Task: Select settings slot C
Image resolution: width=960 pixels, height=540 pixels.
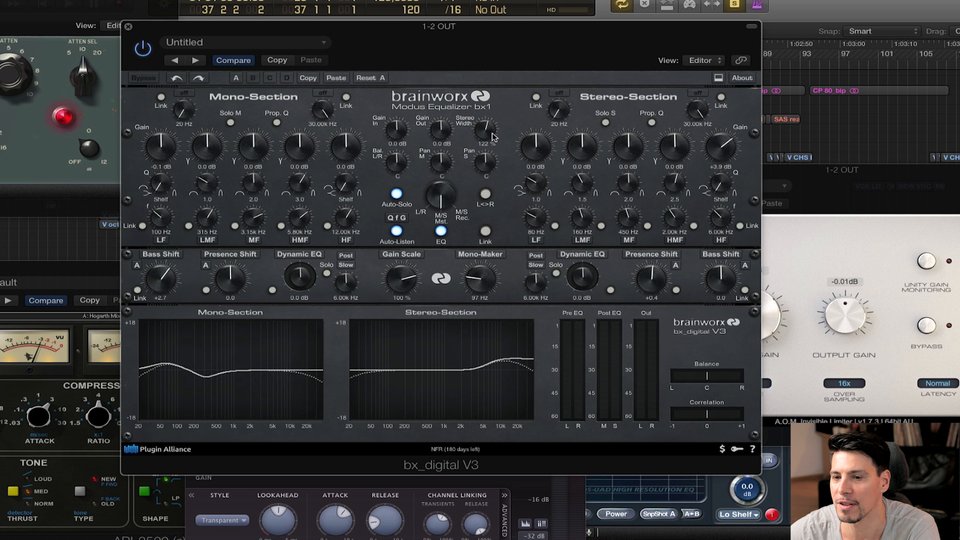Action: [269, 78]
